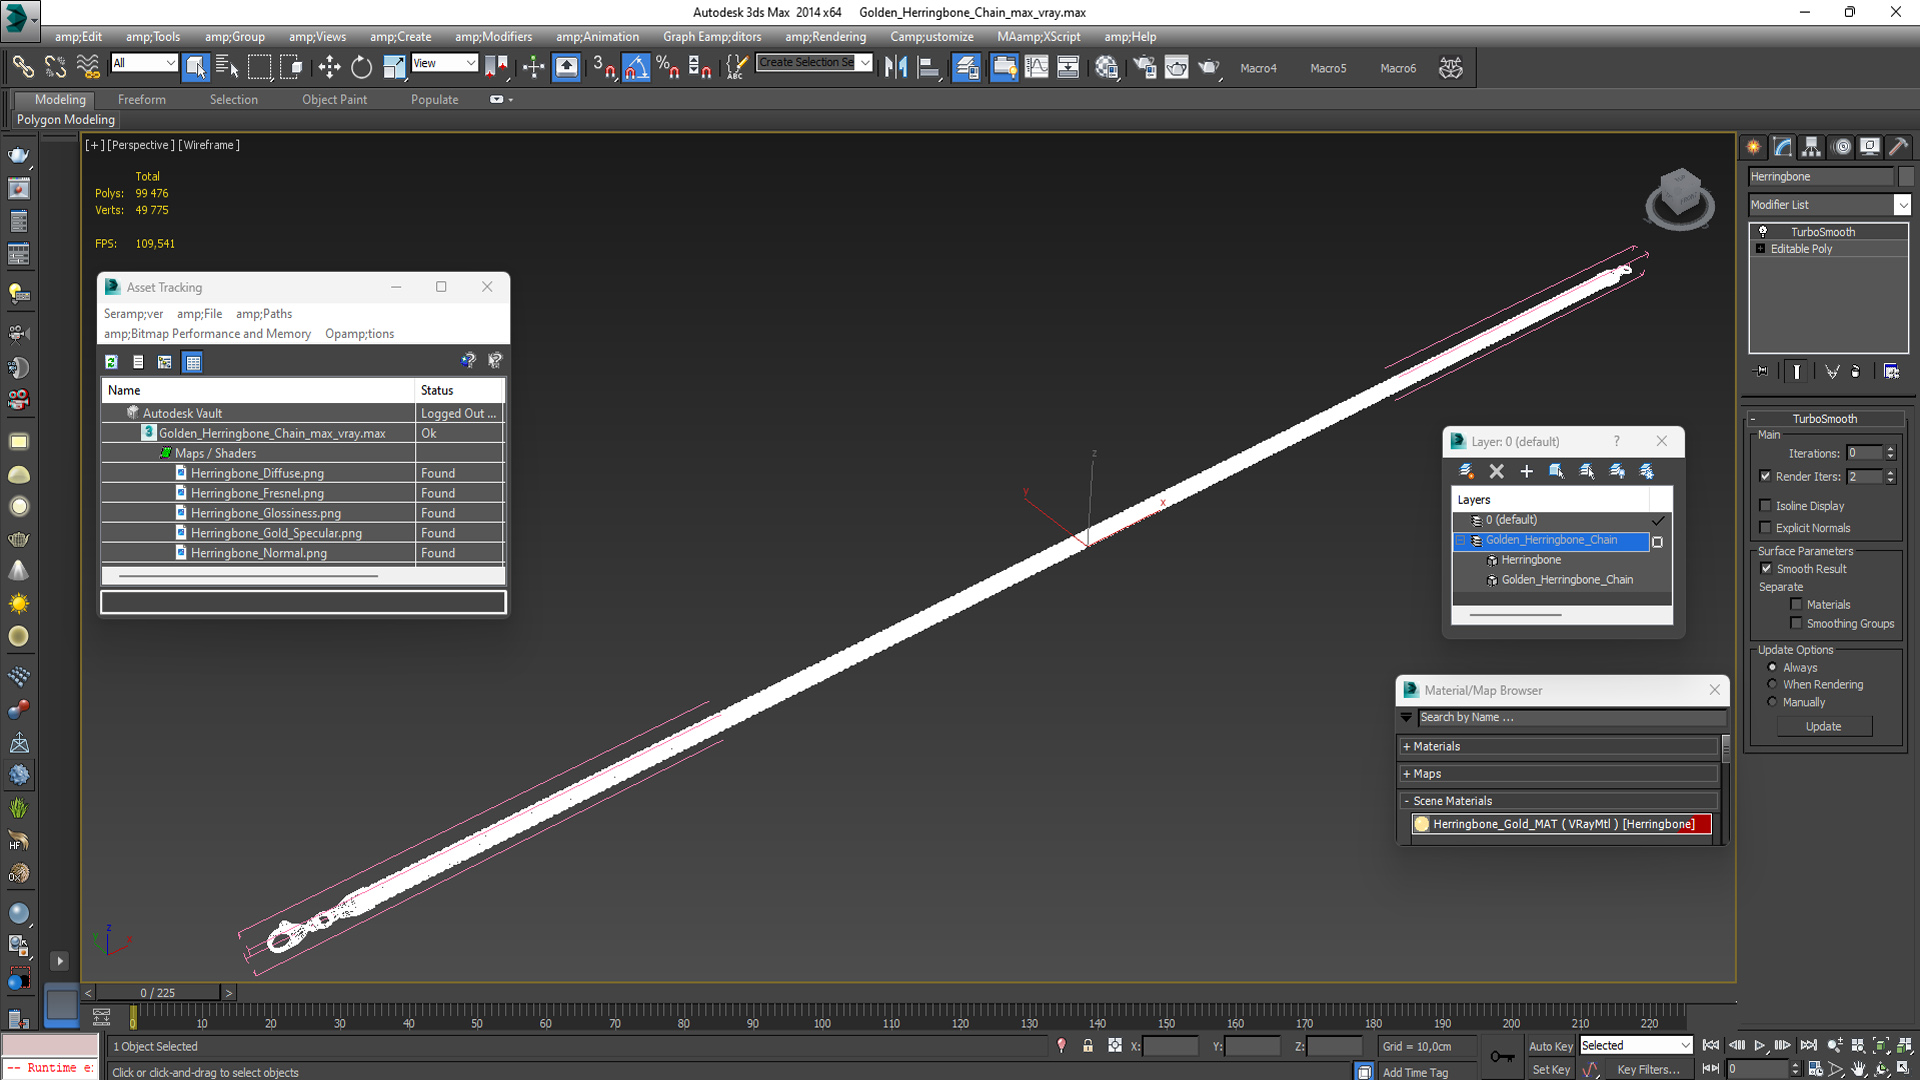Open the Utilities command panel tab
This screenshot has width=1920, height=1080.
click(1898, 147)
